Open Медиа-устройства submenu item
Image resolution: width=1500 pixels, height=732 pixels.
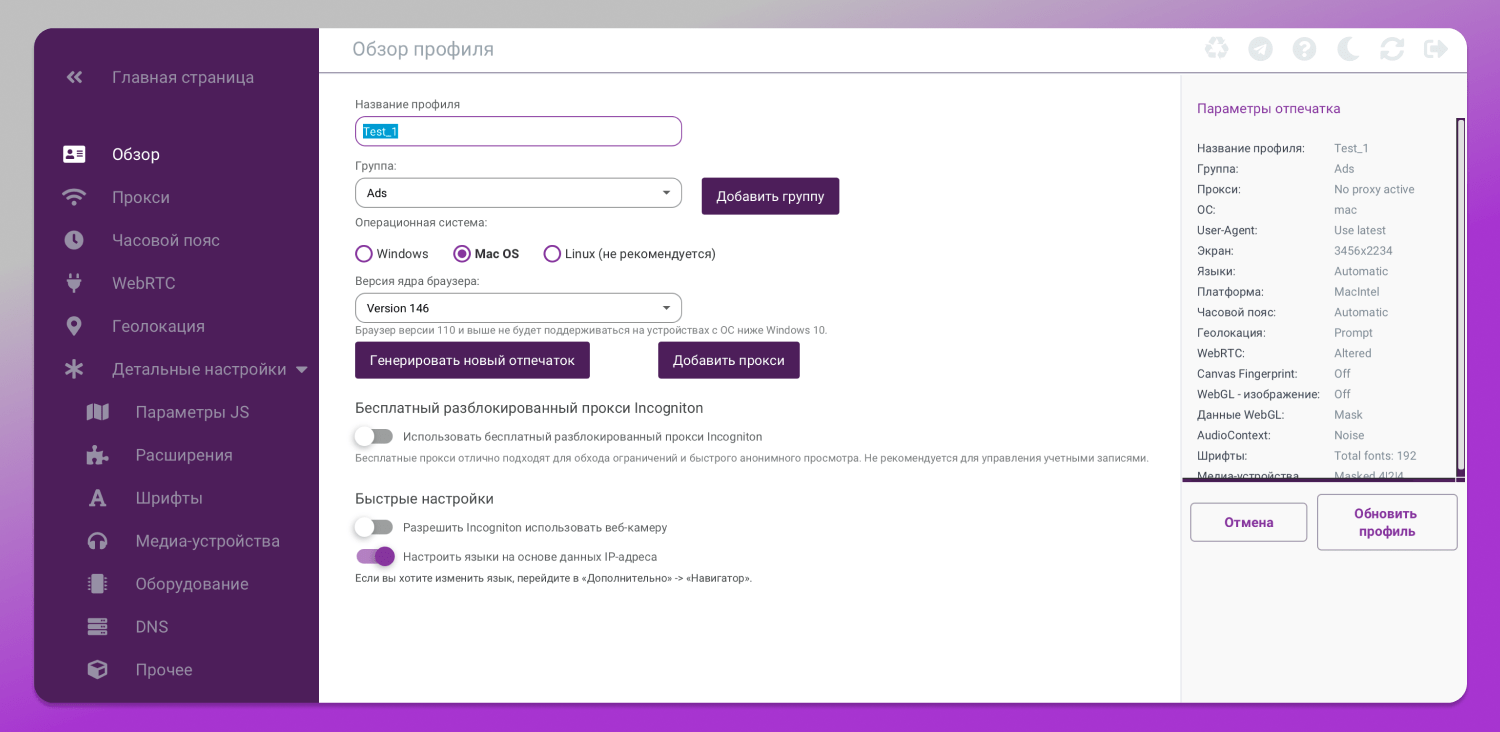point(208,541)
